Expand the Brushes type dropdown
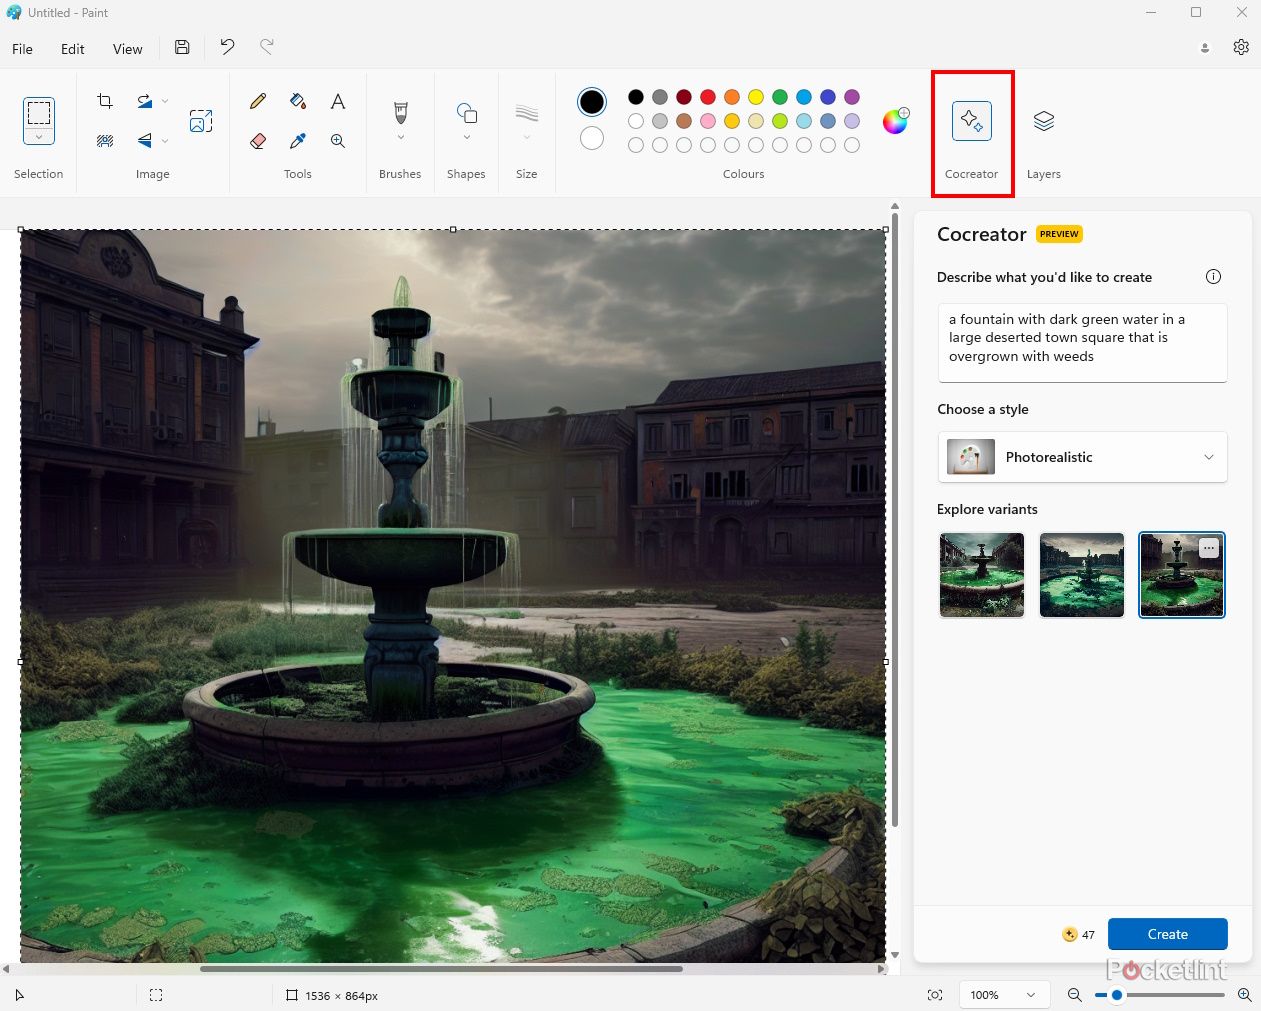Image resolution: width=1261 pixels, height=1011 pixels. tap(400, 138)
